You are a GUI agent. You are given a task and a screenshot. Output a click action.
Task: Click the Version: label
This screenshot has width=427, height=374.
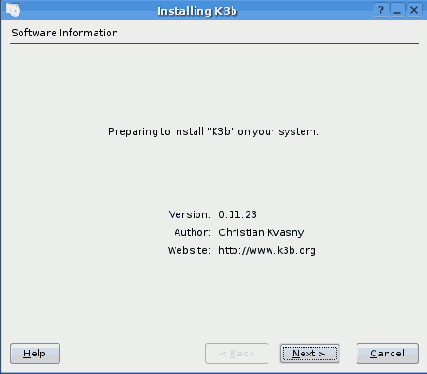point(189,214)
